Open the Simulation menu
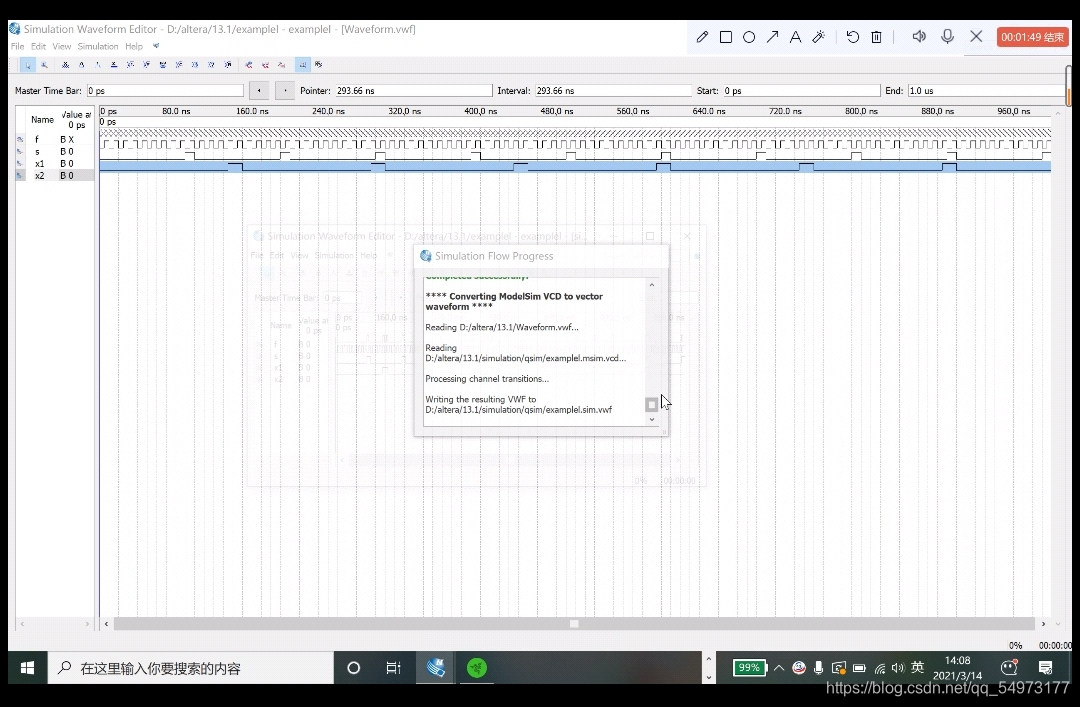Screen dimensions: 1080x707 tap(98, 46)
